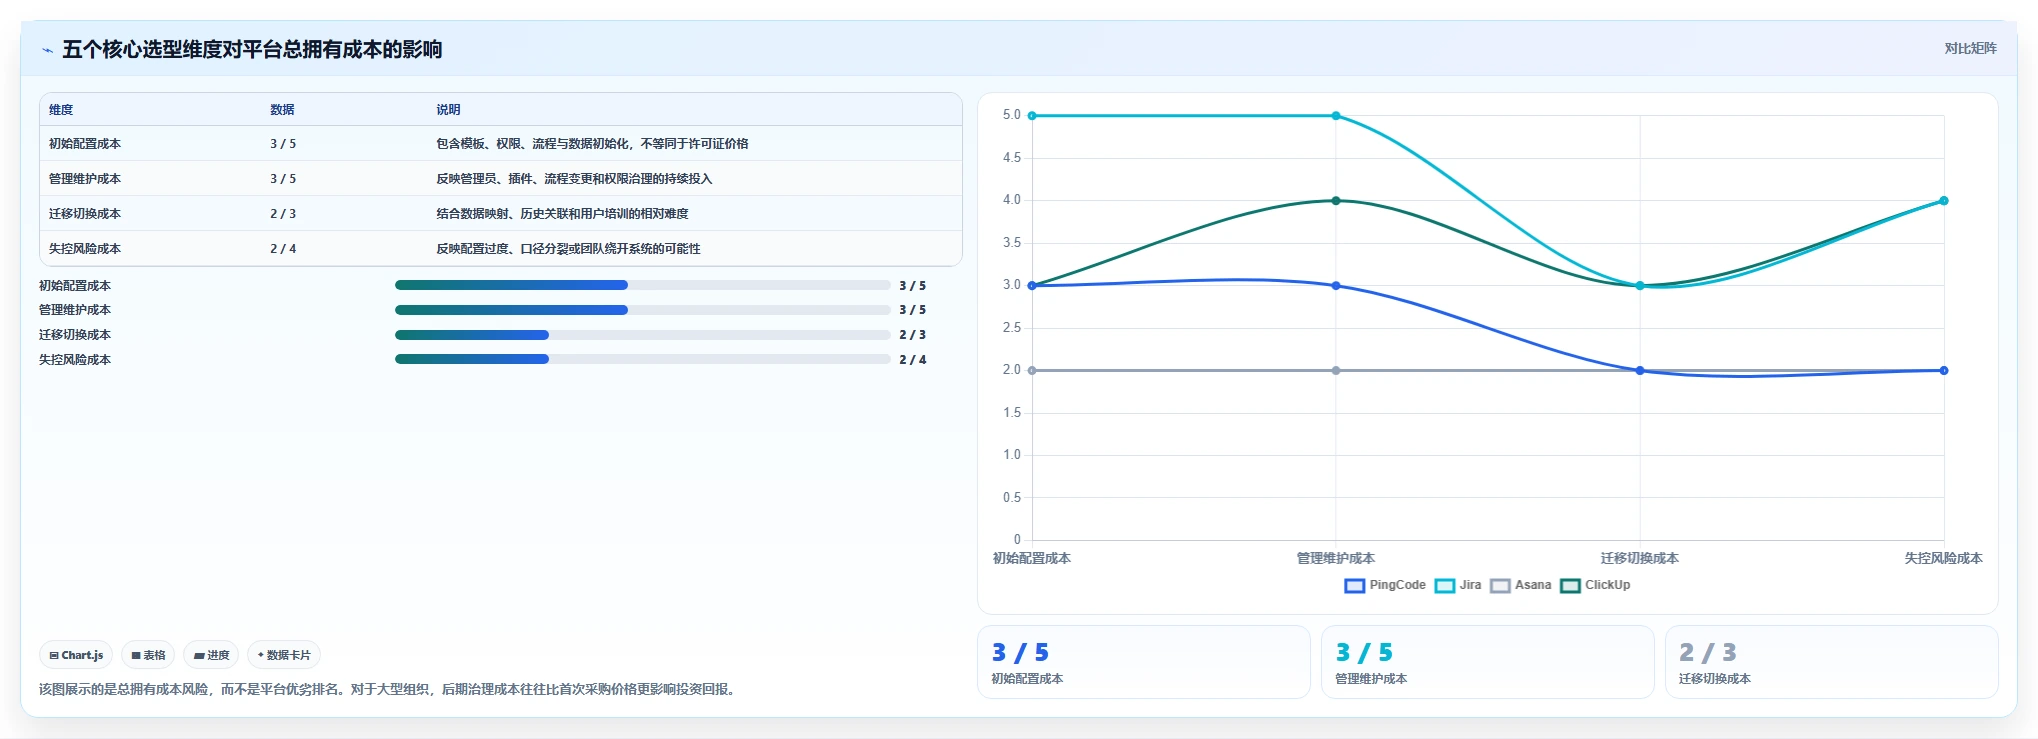Image resolution: width=2038 pixels, height=739 pixels.
Task: Click description starting with 包含模板、权限
Action: click(x=592, y=144)
